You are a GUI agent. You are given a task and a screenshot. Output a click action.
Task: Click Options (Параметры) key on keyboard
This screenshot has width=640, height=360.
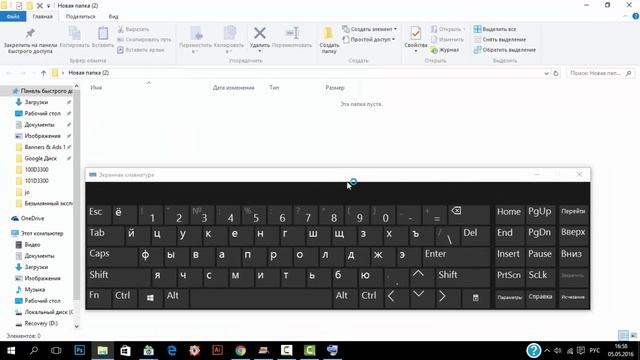tap(510, 298)
